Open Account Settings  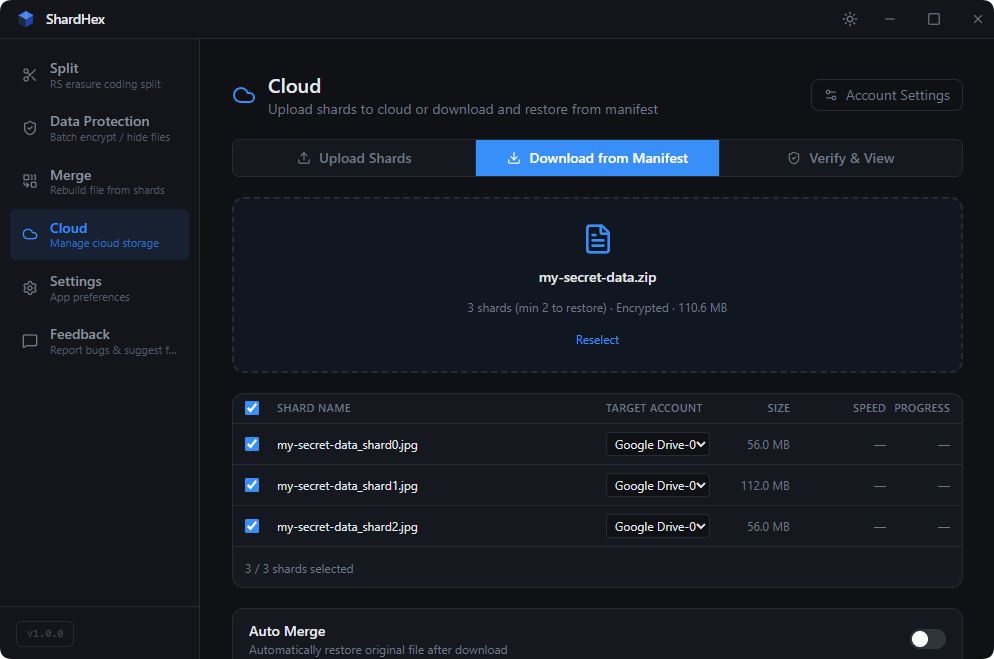click(x=887, y=95)
